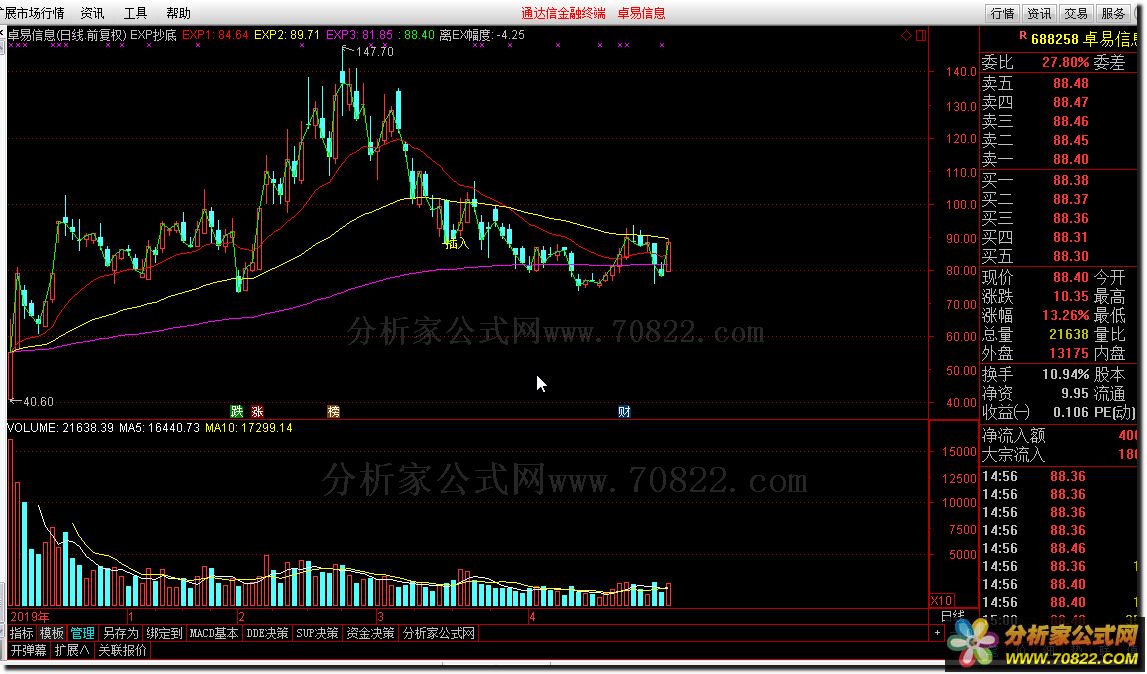Click the 总量 21638 value
Image resolution: width=1147 pixels, height=674 pixels.
pos(1069,334)
